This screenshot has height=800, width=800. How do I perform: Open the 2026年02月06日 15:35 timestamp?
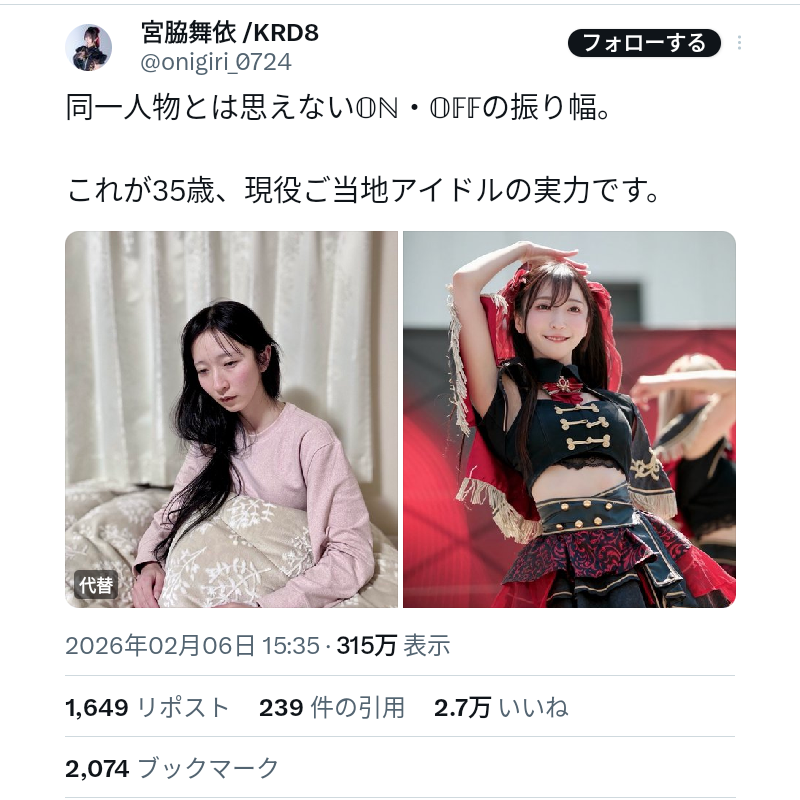click(x=192, y=645)
